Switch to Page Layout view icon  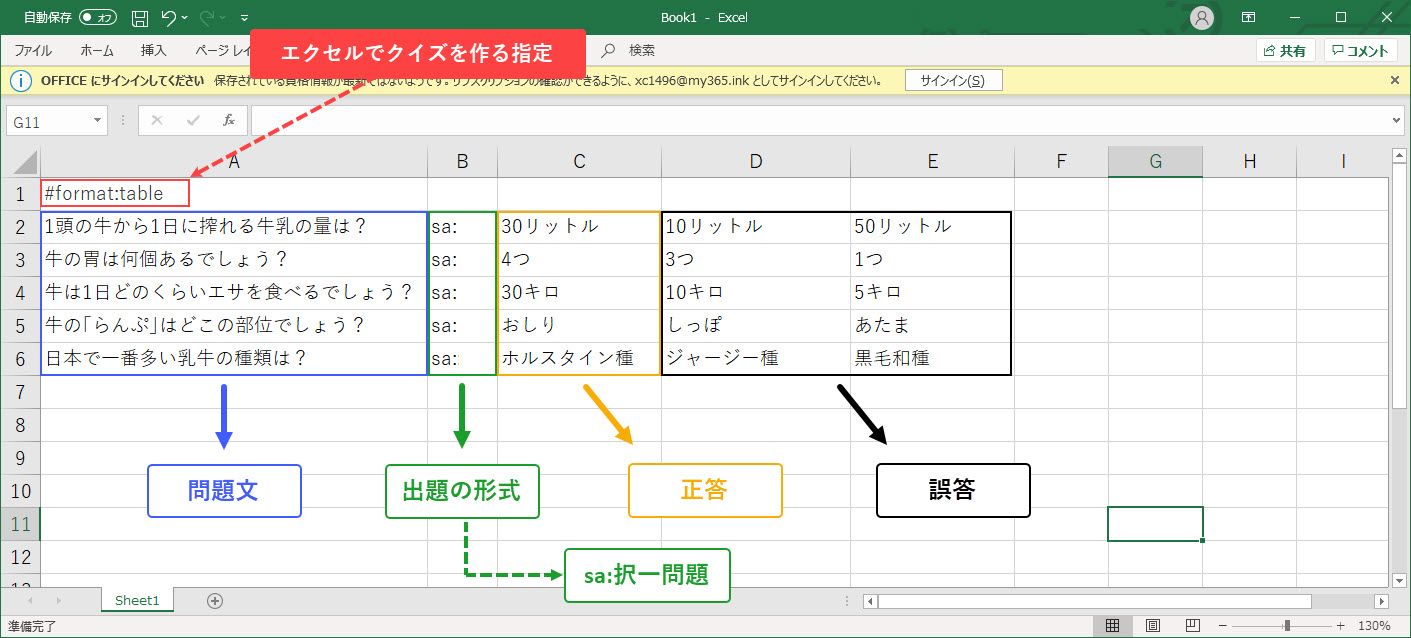pyautogui.click(x=1151, y=626)
